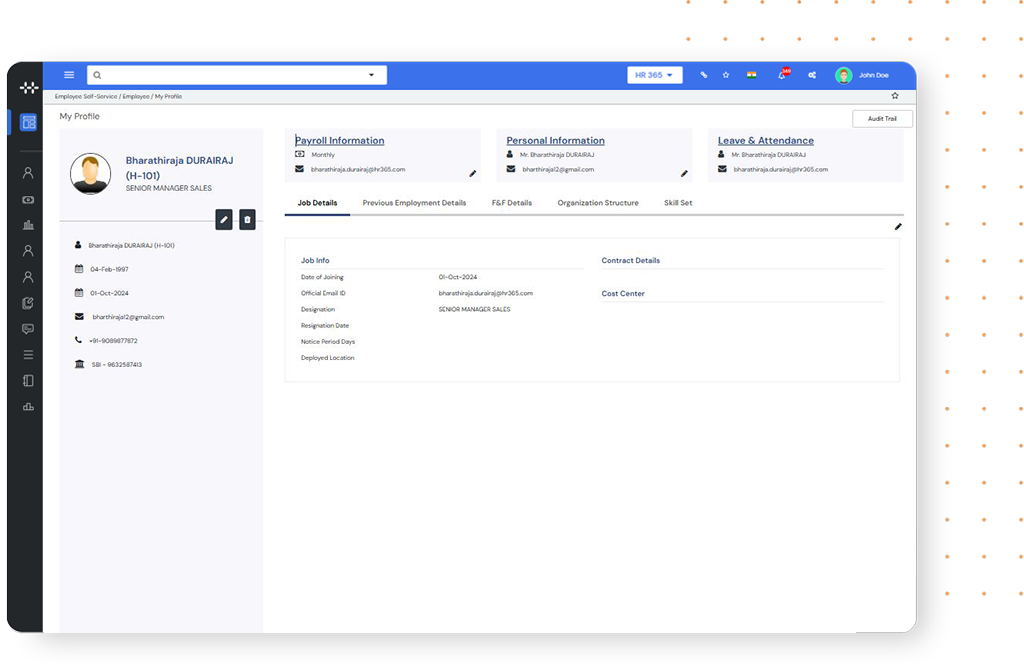Delete profile photo with trash icon
This screenshot has width=1024, height=671.
pyautogui.click(x=248, y=219)
